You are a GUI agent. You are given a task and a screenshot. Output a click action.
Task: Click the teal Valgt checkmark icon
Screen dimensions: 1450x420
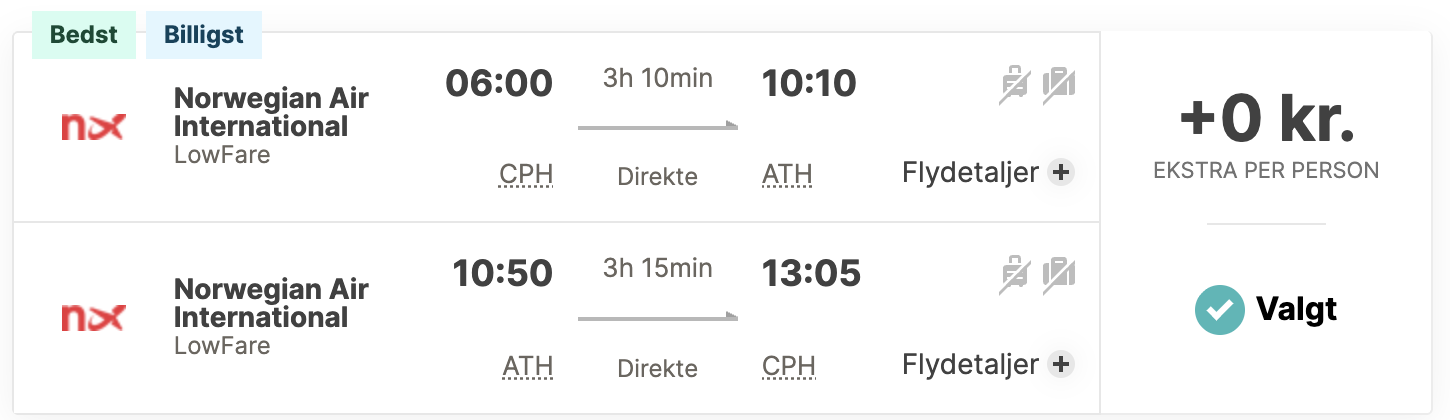point(1219,310)
